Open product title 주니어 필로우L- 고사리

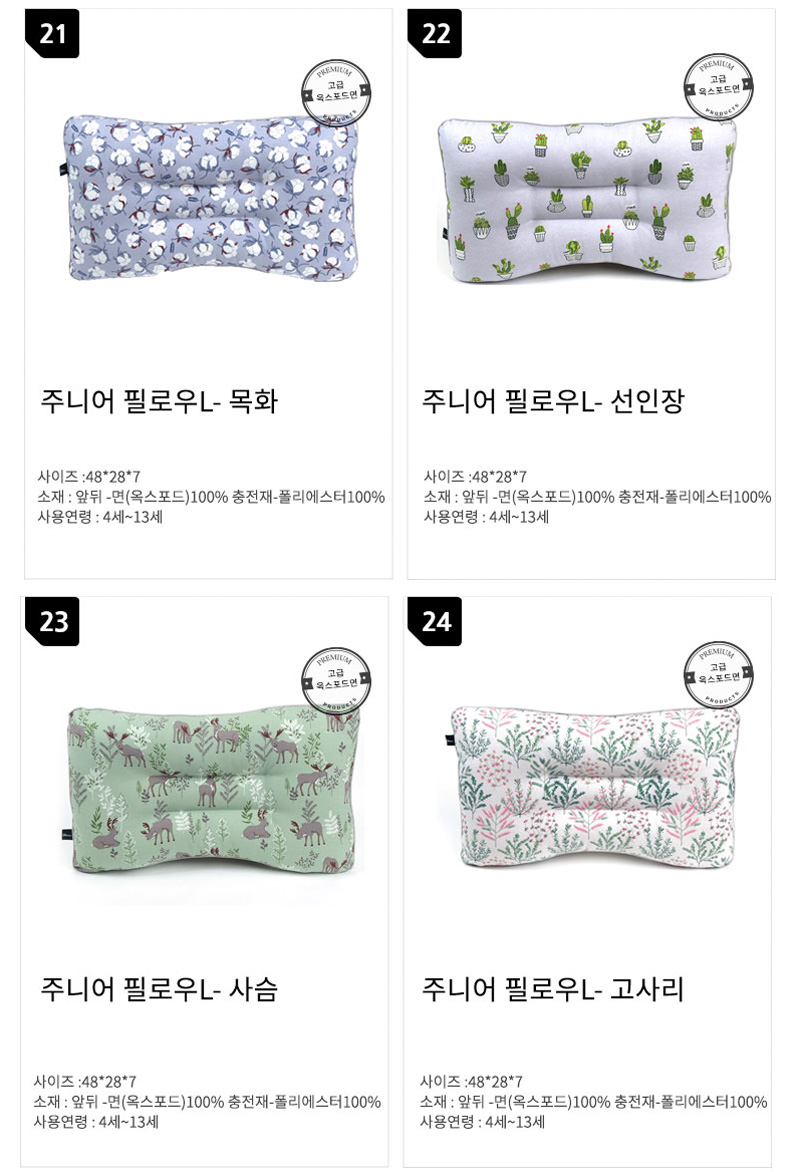pos(553,989)
